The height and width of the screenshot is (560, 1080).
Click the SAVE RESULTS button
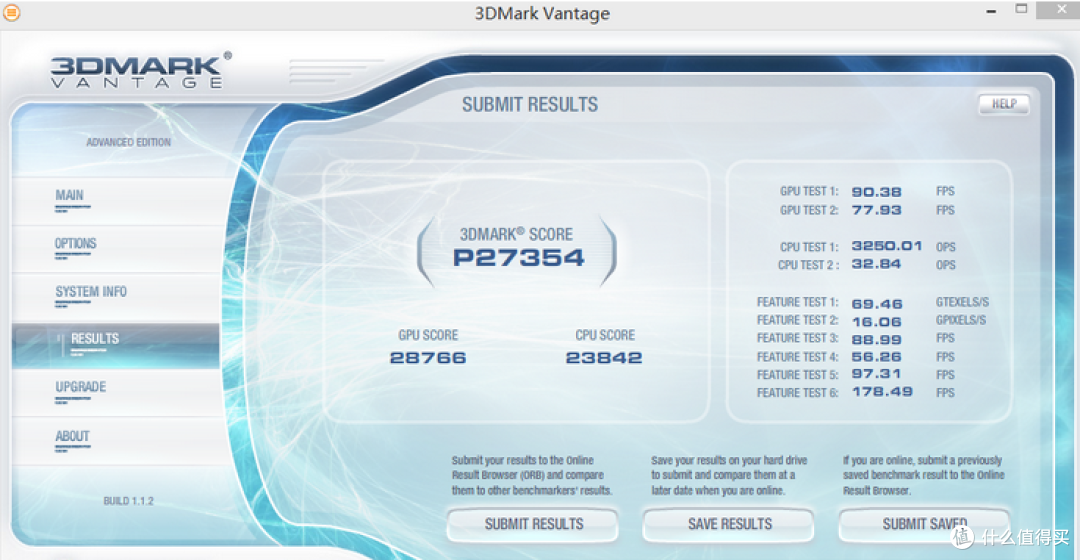(x=729, y=525)
